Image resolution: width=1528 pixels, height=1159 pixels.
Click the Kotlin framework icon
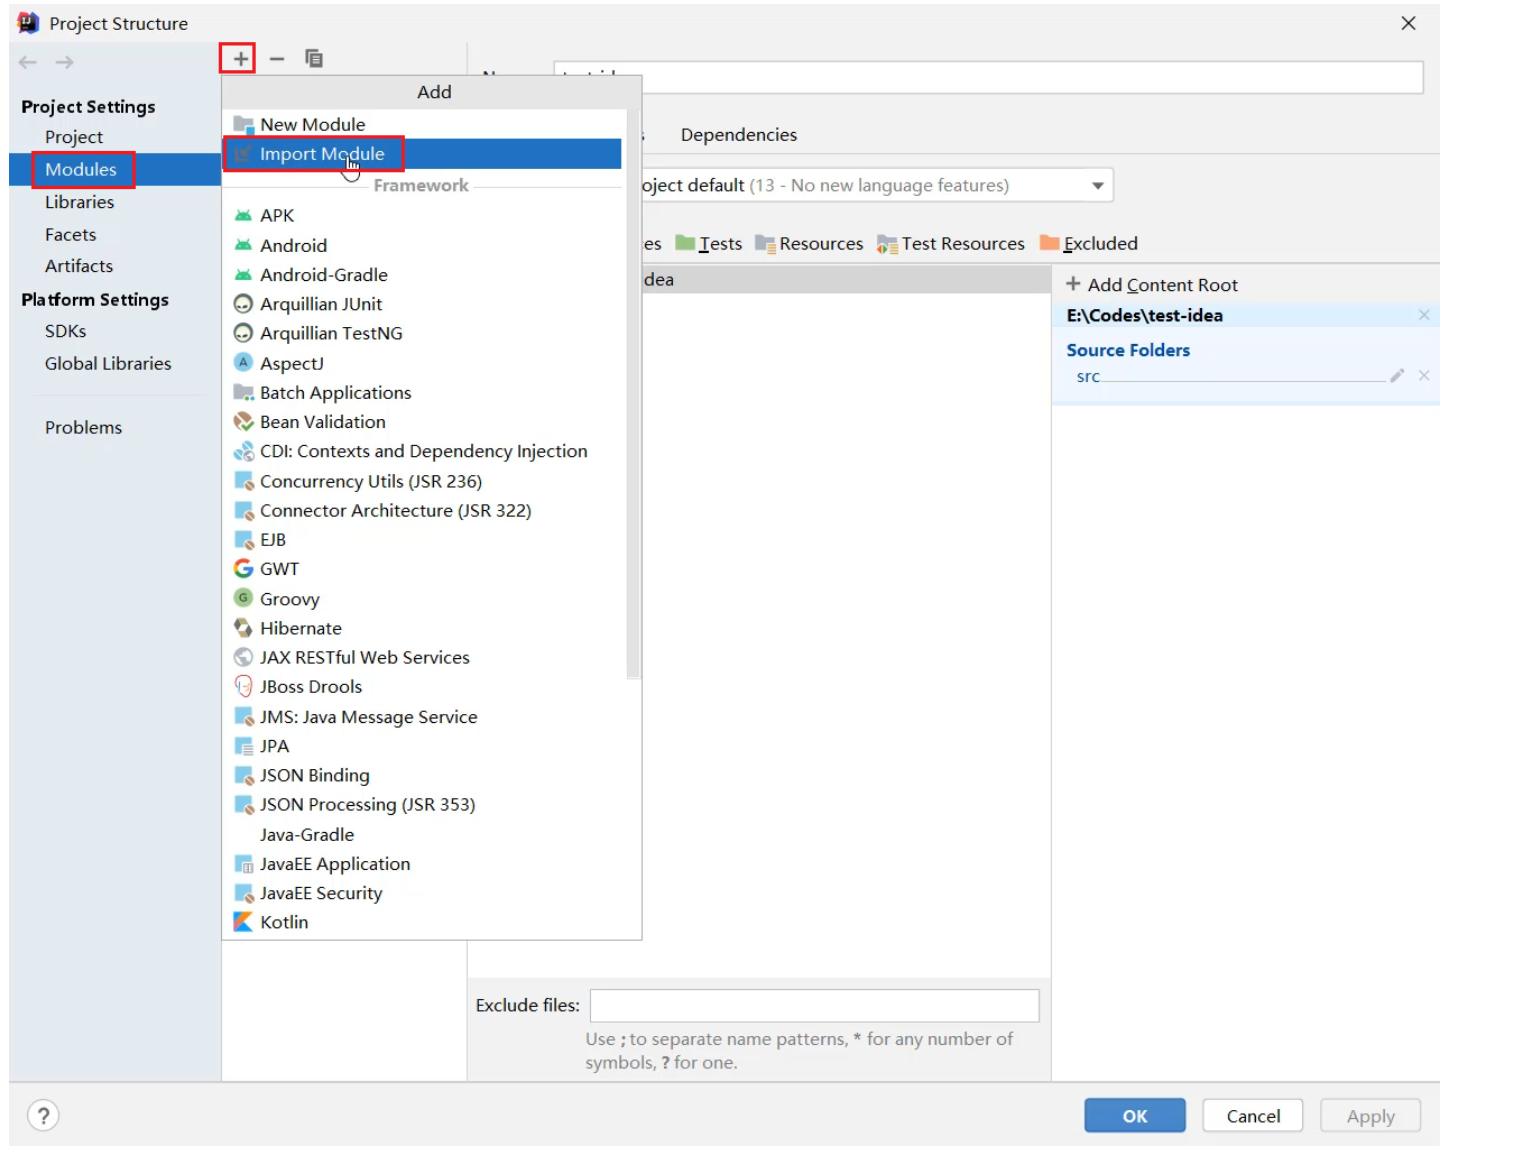(x=243, y=922)
